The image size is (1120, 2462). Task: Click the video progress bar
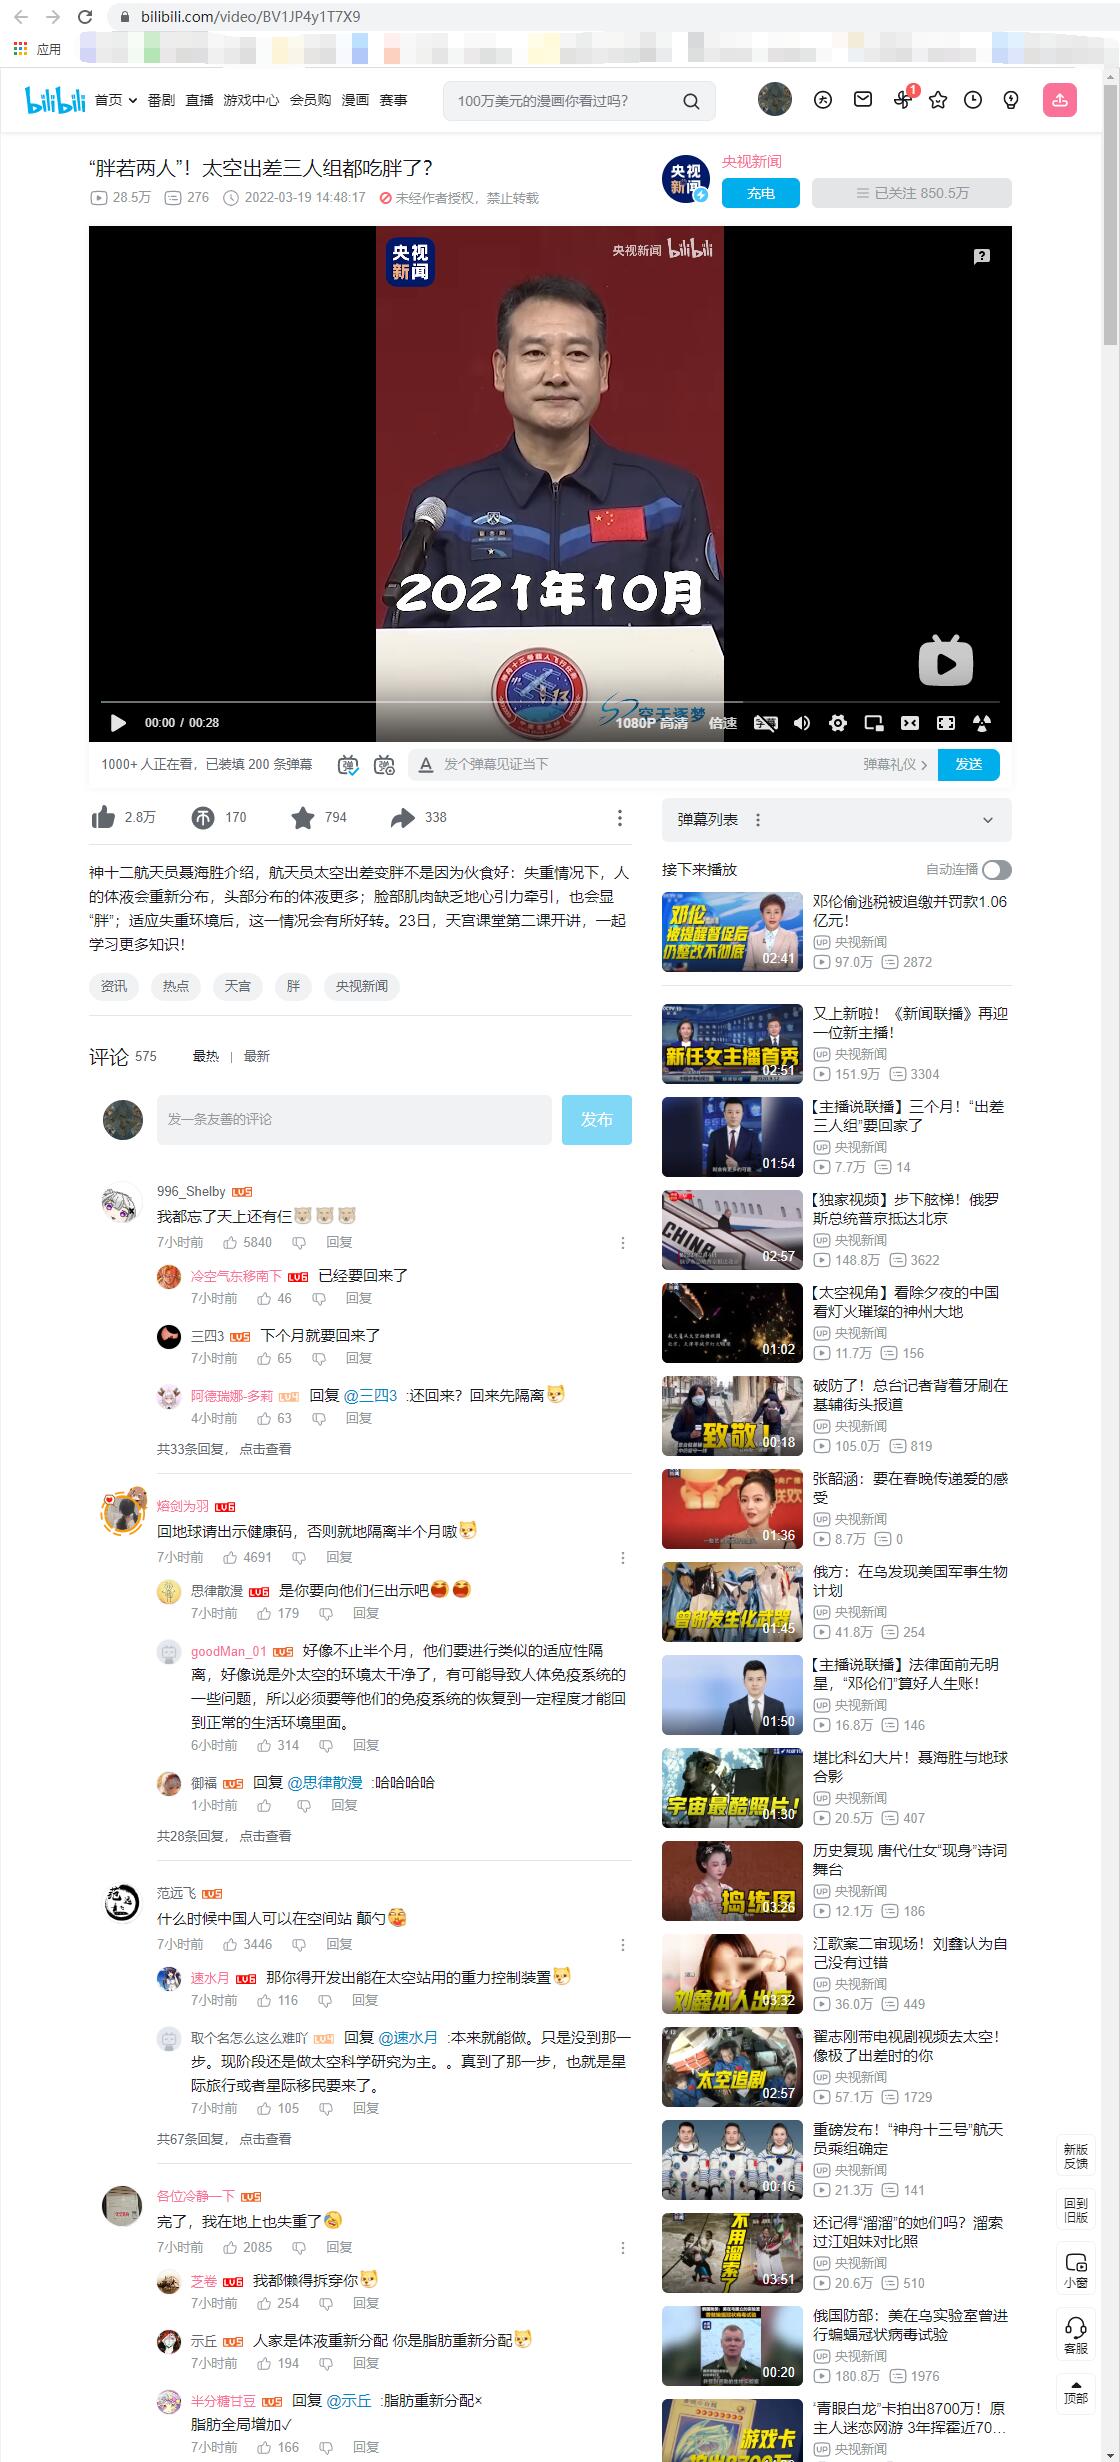[x=550, y=702]
